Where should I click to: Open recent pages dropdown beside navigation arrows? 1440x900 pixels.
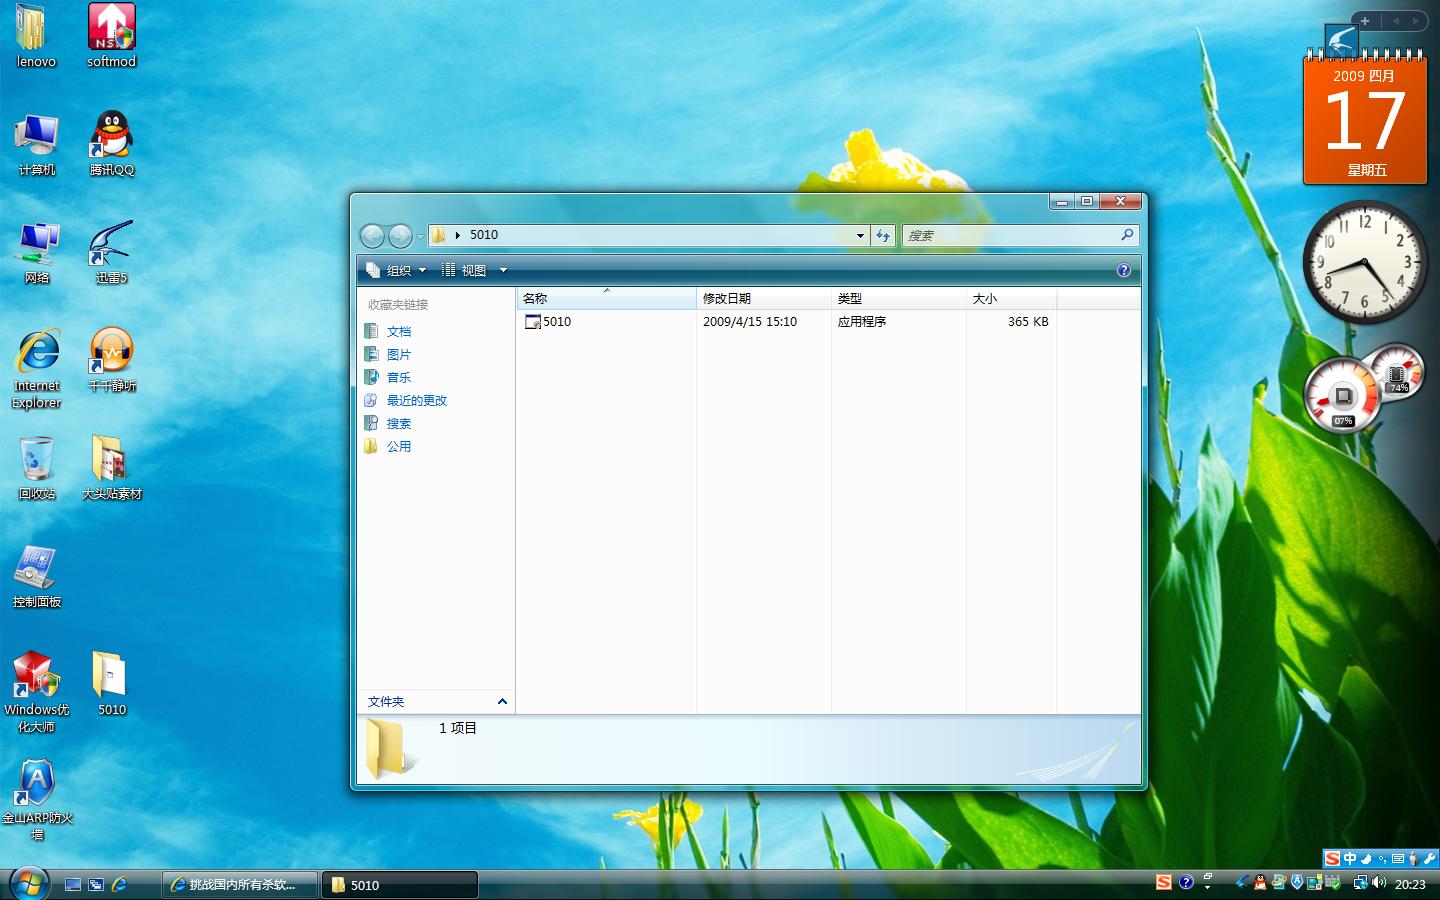[x=420, y=236]
